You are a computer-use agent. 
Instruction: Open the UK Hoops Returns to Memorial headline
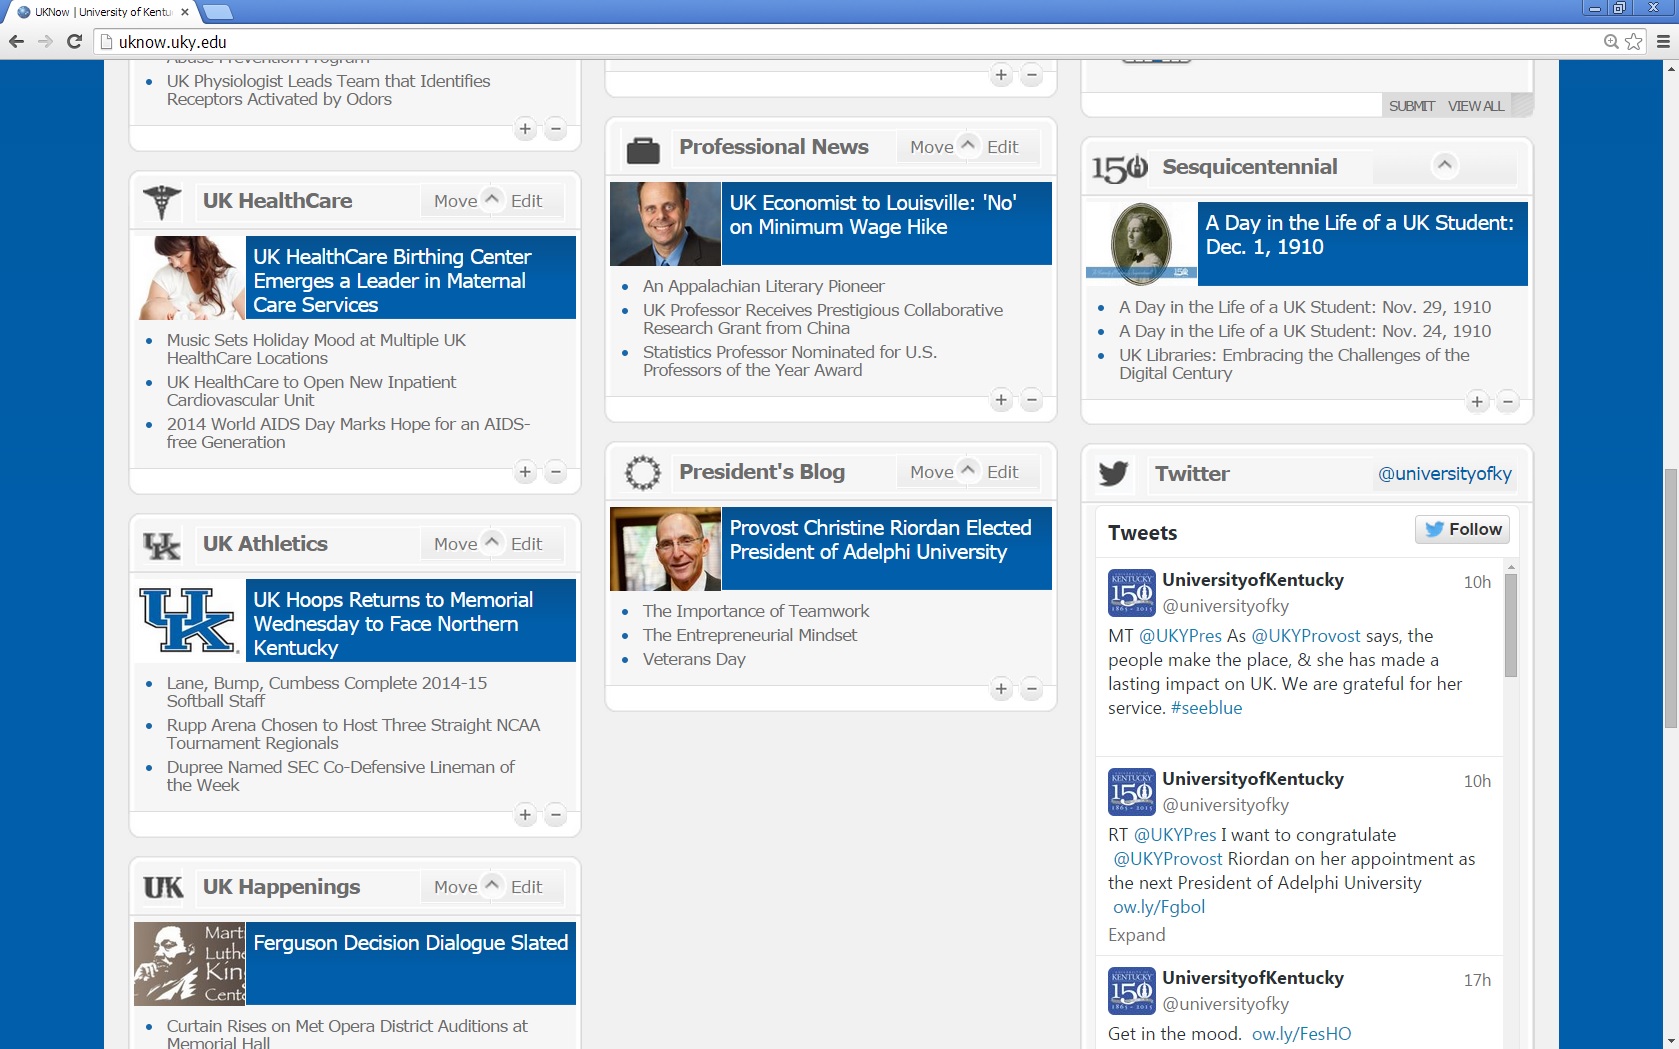click(393, 624)
